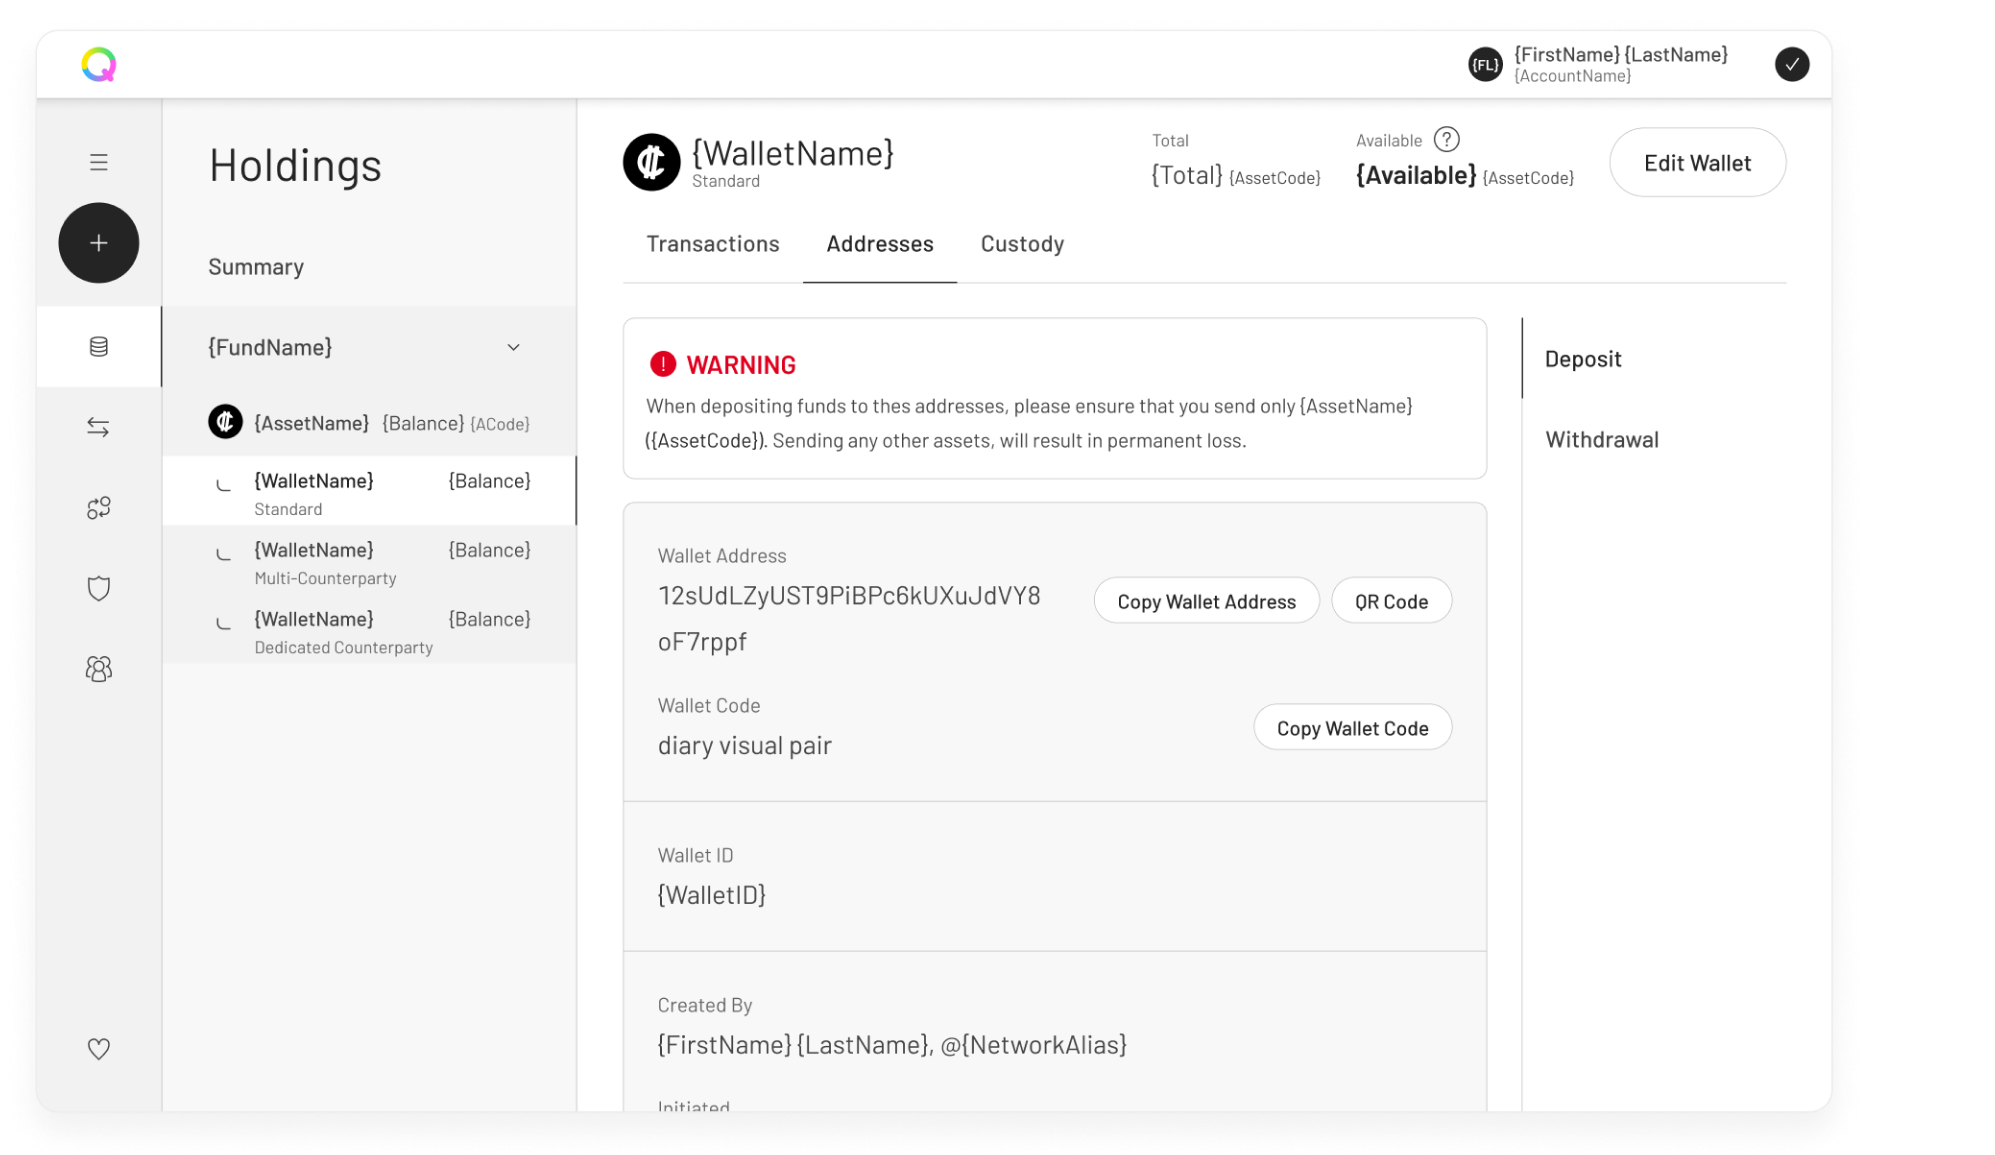Open the transfers arrows icon in sidebar
Viewport: 1995px width, 1155px height.
tap(98, 428)
